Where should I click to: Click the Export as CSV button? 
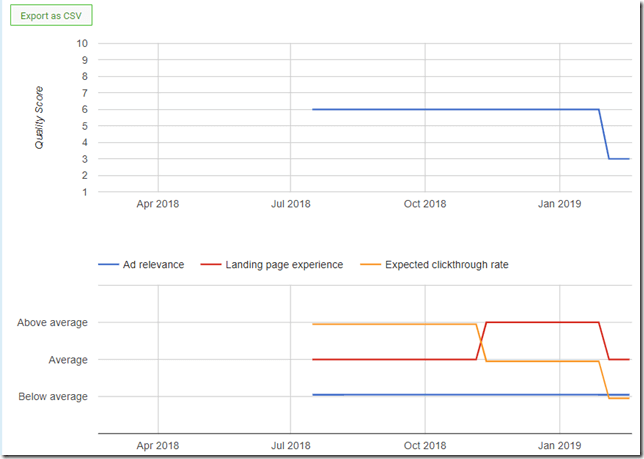[x=51, y=17]
